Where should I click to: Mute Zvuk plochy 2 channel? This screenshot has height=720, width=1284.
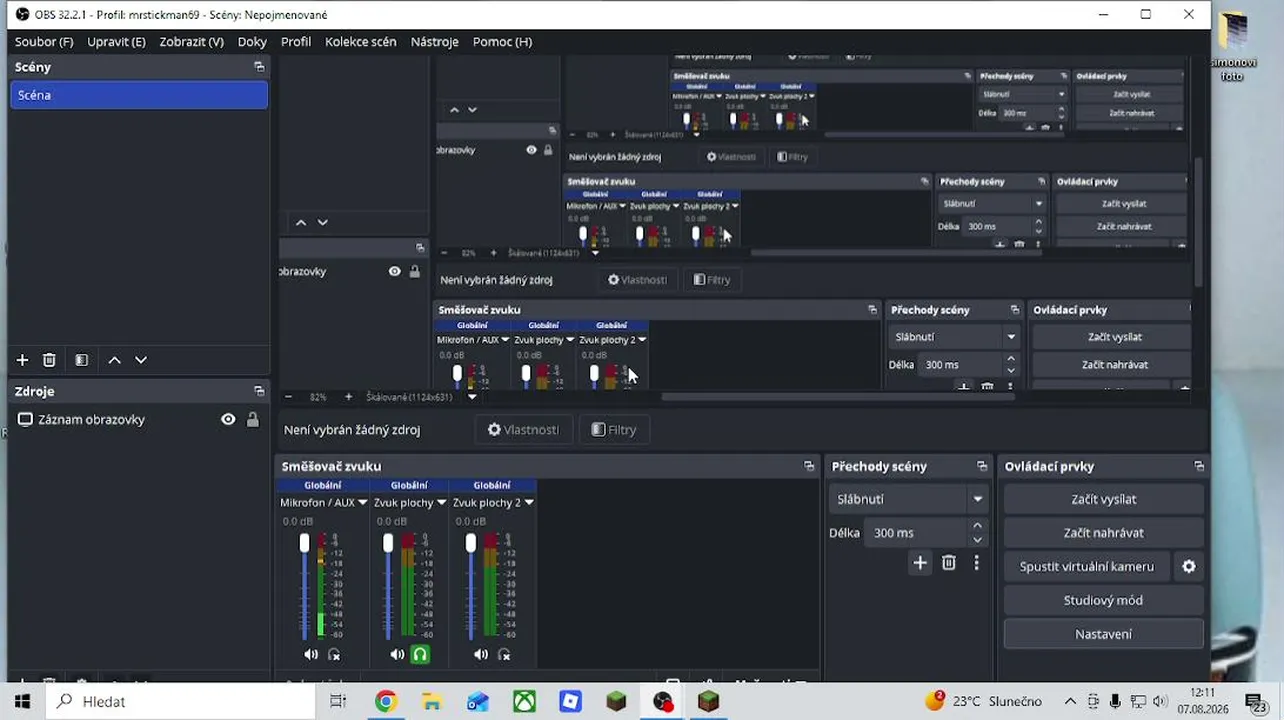click(481, 654)
